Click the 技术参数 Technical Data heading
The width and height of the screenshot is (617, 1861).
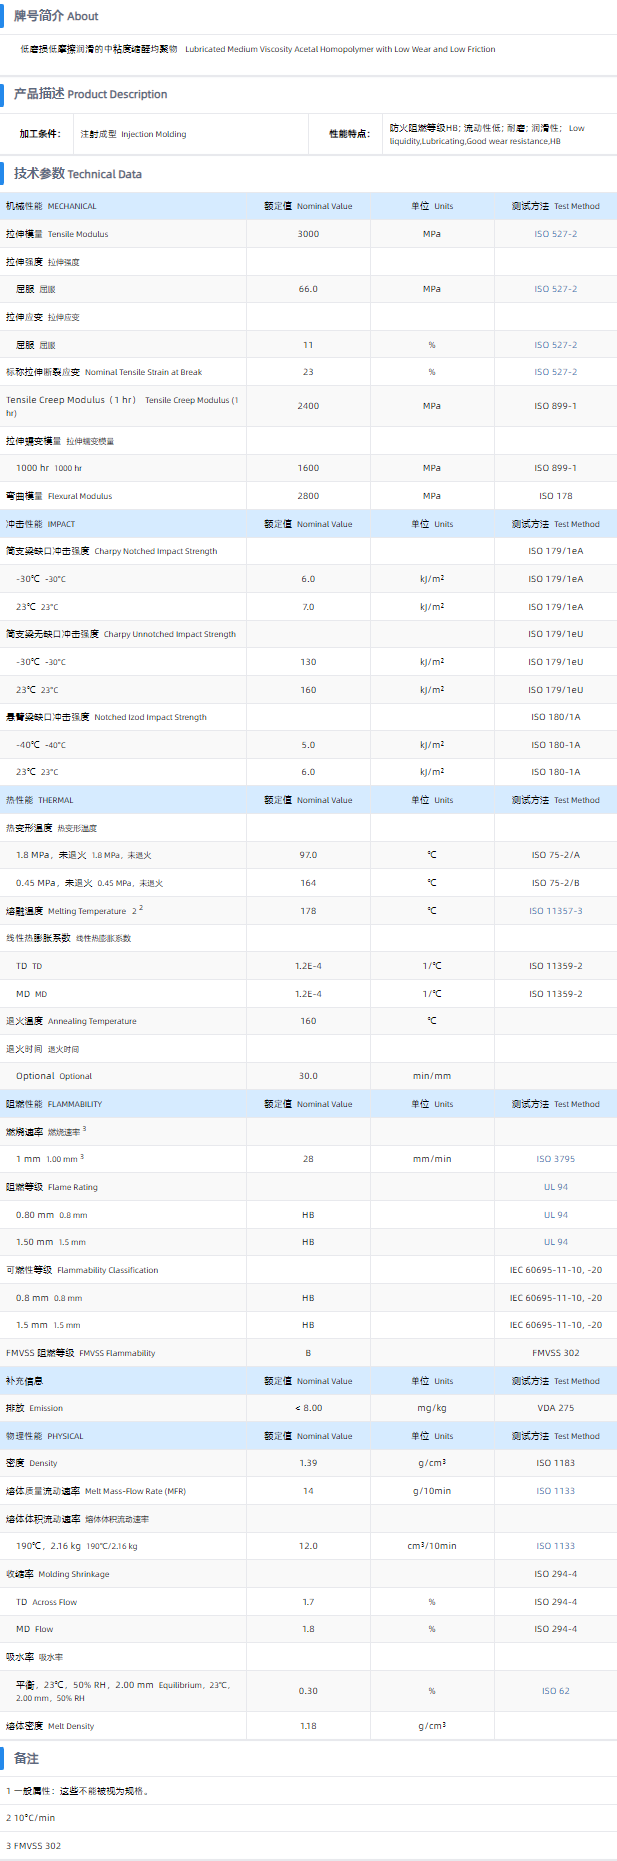(78, 174)
